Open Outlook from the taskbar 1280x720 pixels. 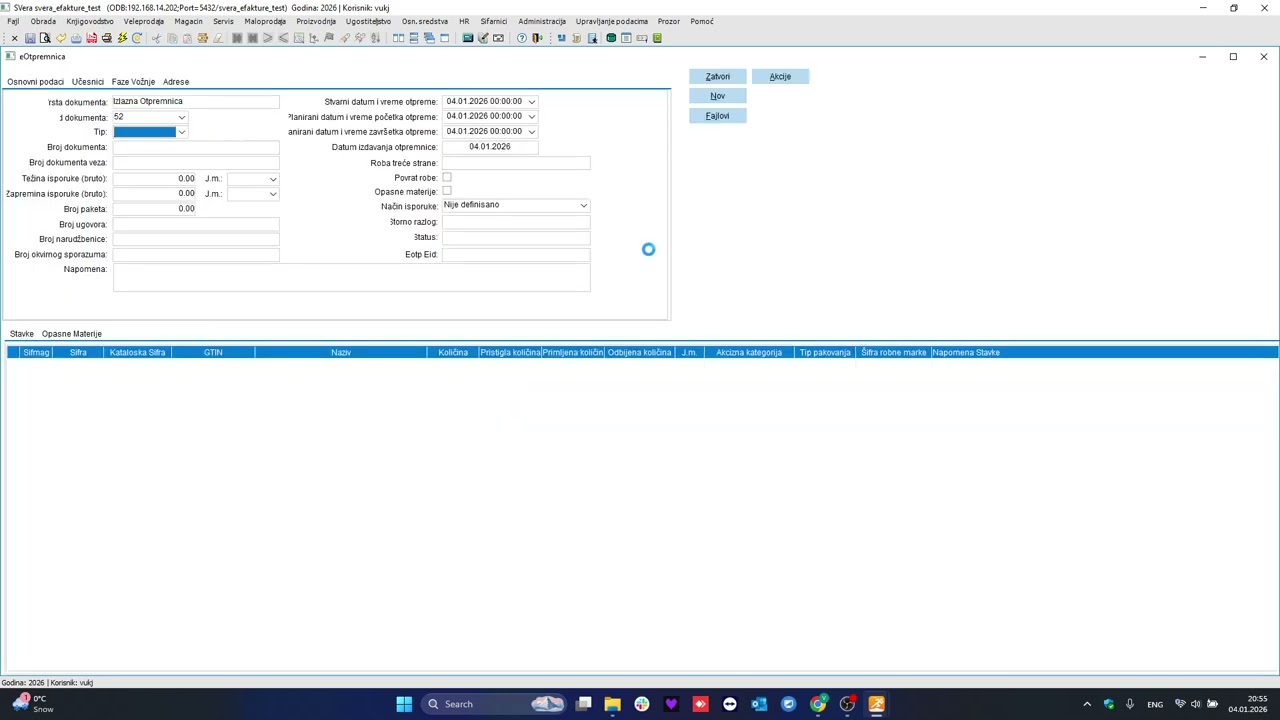click(759, 704)
